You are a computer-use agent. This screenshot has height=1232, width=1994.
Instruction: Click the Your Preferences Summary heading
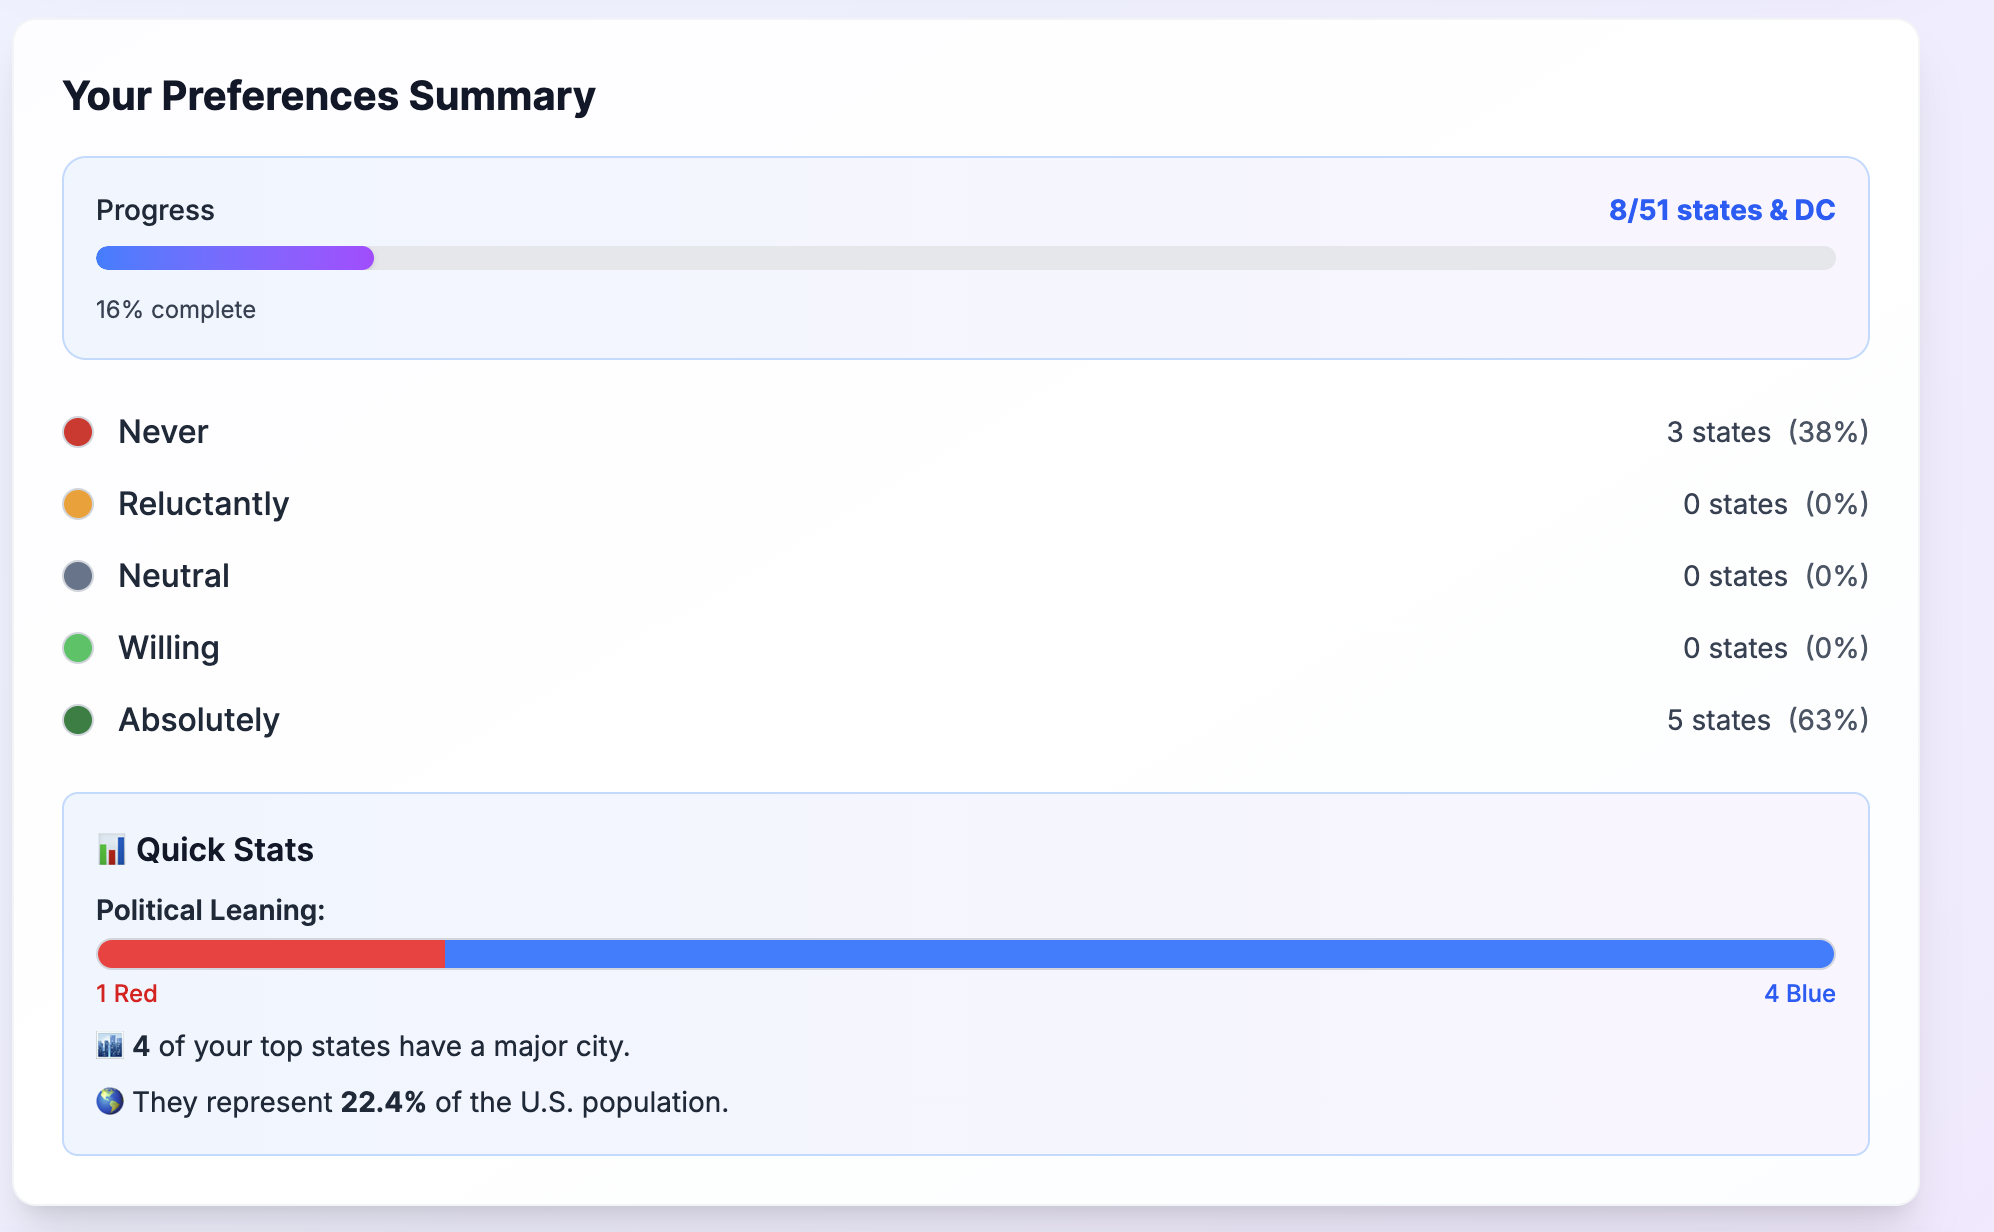(329, 96)
